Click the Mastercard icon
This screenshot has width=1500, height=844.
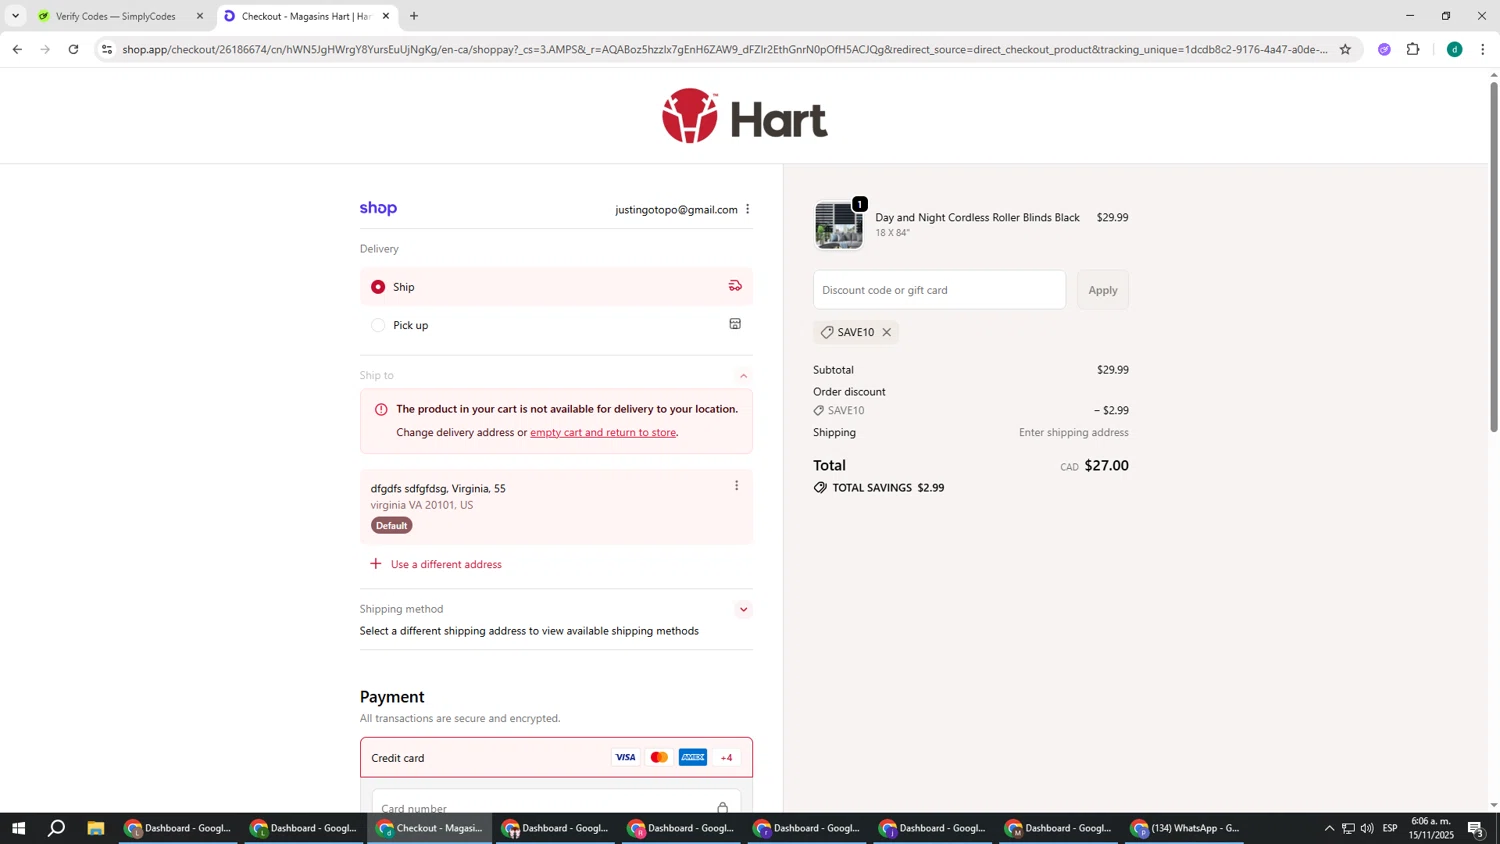pos(659,758)
